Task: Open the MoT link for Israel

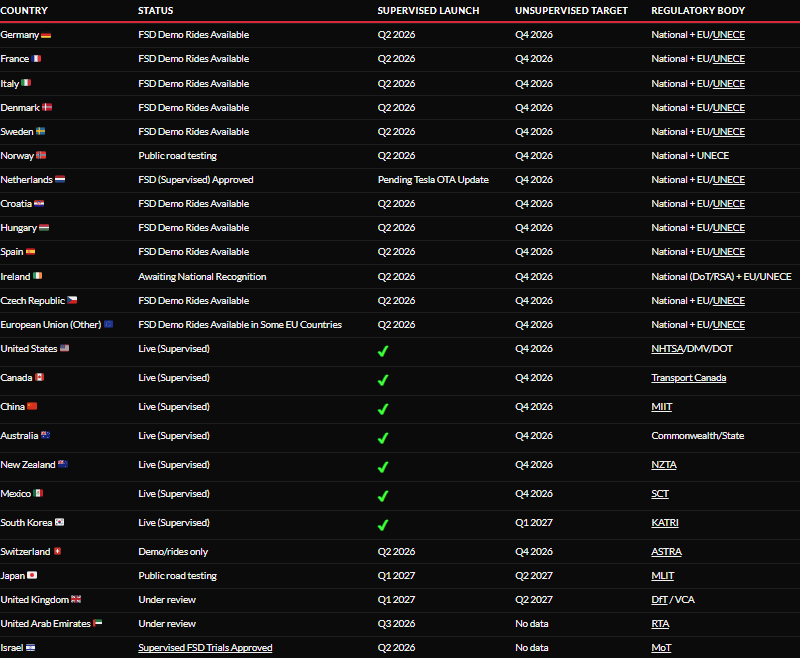Action: click(x=661, y=647)
